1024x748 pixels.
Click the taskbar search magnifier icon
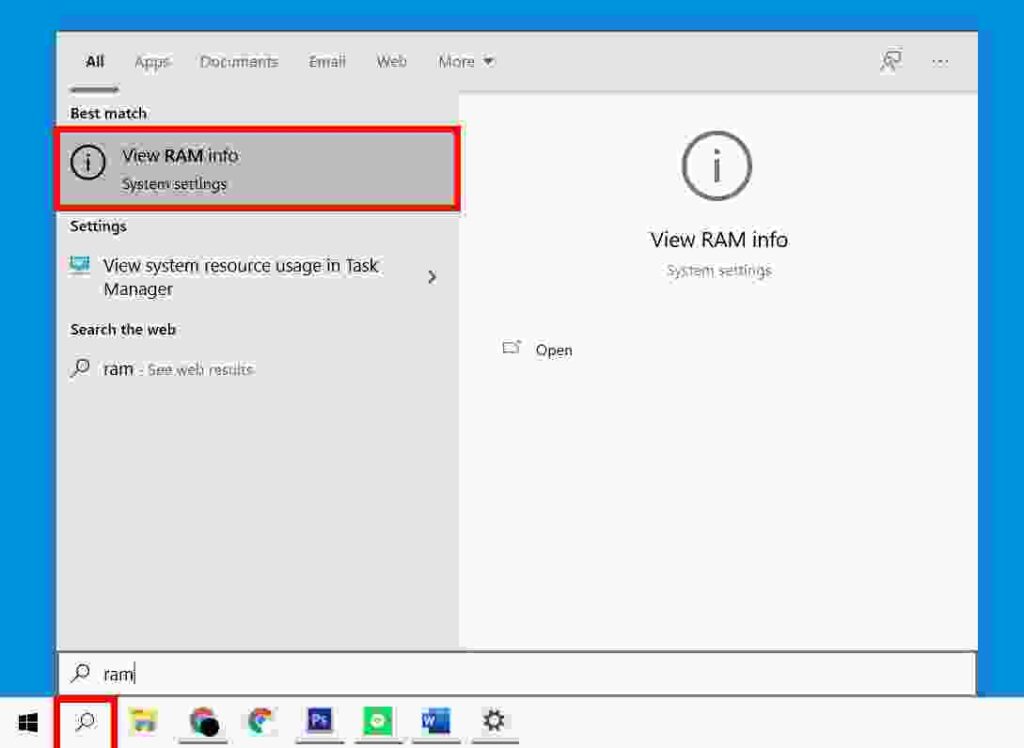(x=85, y=722)
